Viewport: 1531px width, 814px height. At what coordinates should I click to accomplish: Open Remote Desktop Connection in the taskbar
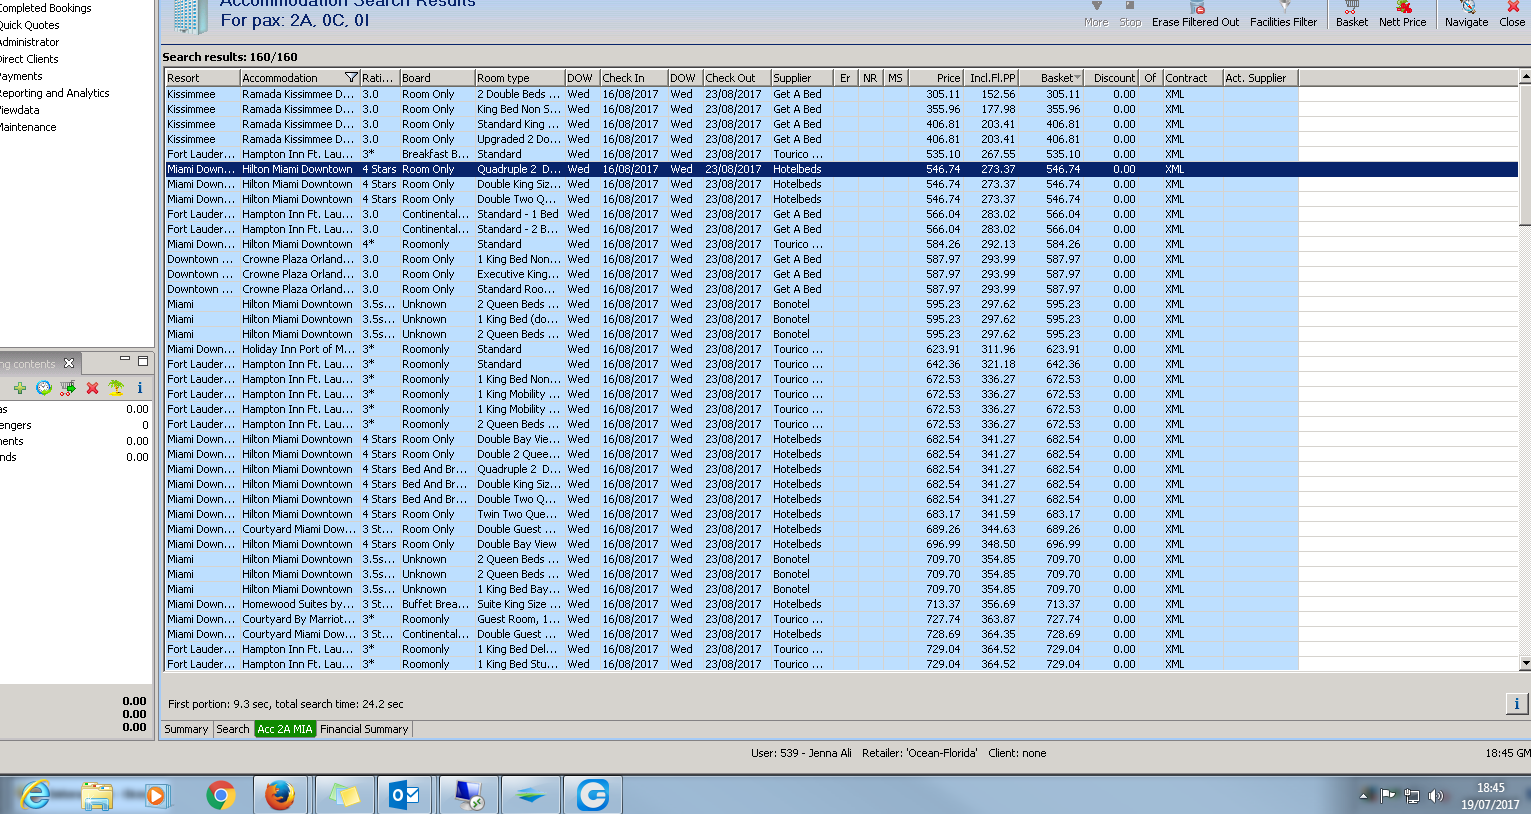pos(468,796)
